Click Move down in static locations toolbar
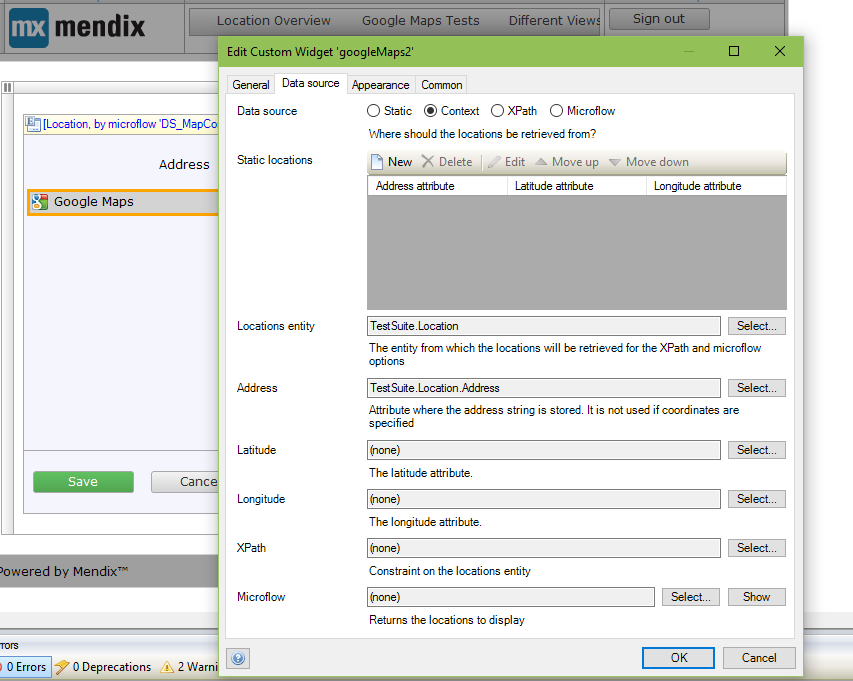This screenshot has width=853, height=681. pyautogui.click(x=648, y=162)
